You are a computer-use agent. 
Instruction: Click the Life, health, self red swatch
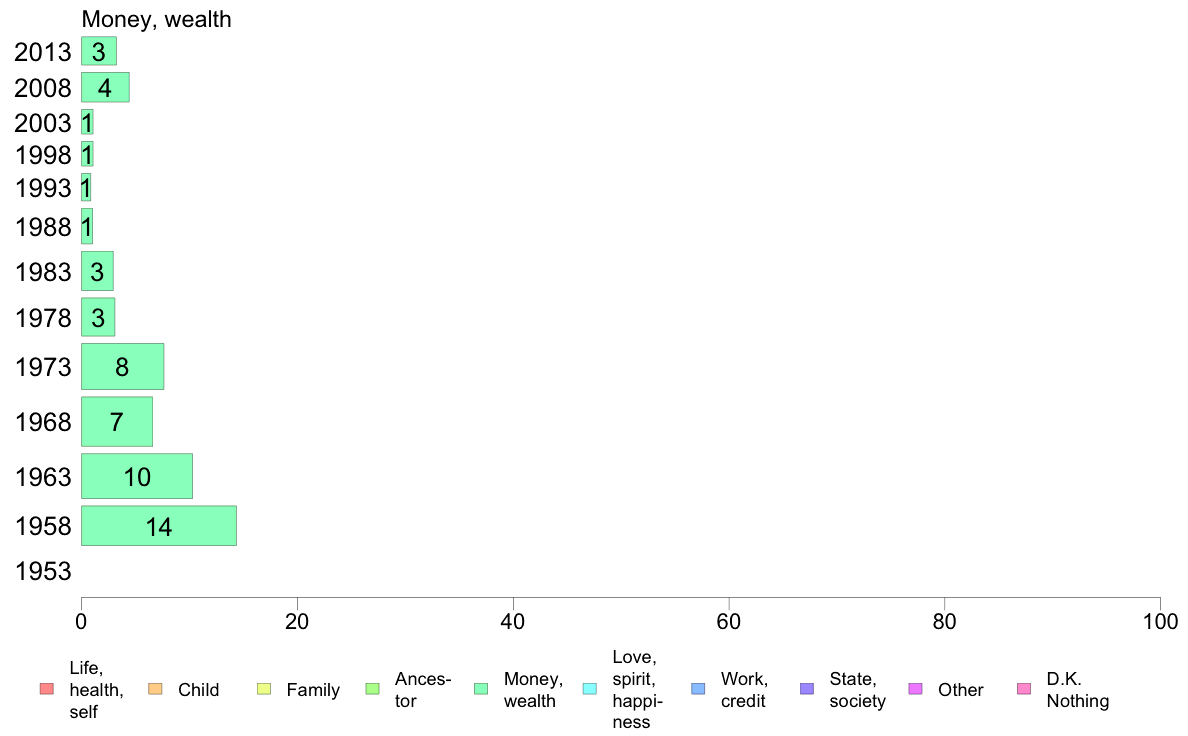(x=46, y=689)
